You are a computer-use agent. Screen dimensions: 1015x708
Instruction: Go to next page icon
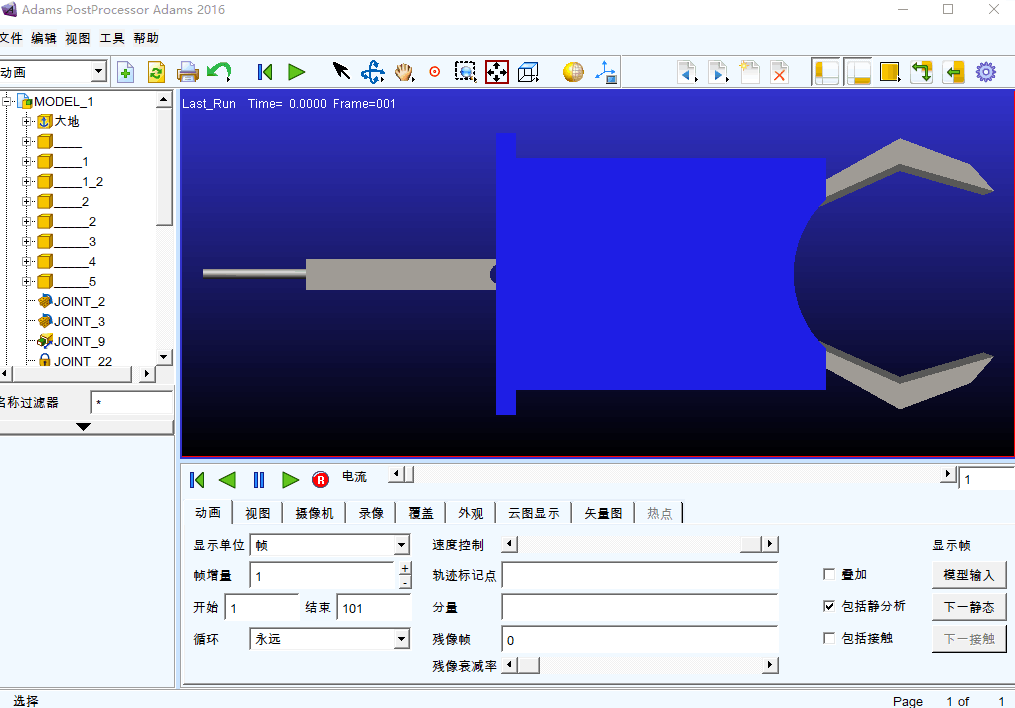[x=719, y=72]
